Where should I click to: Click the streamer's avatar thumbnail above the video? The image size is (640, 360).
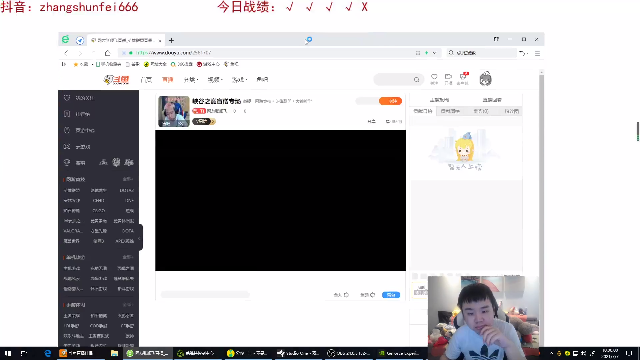coord(174,111)
